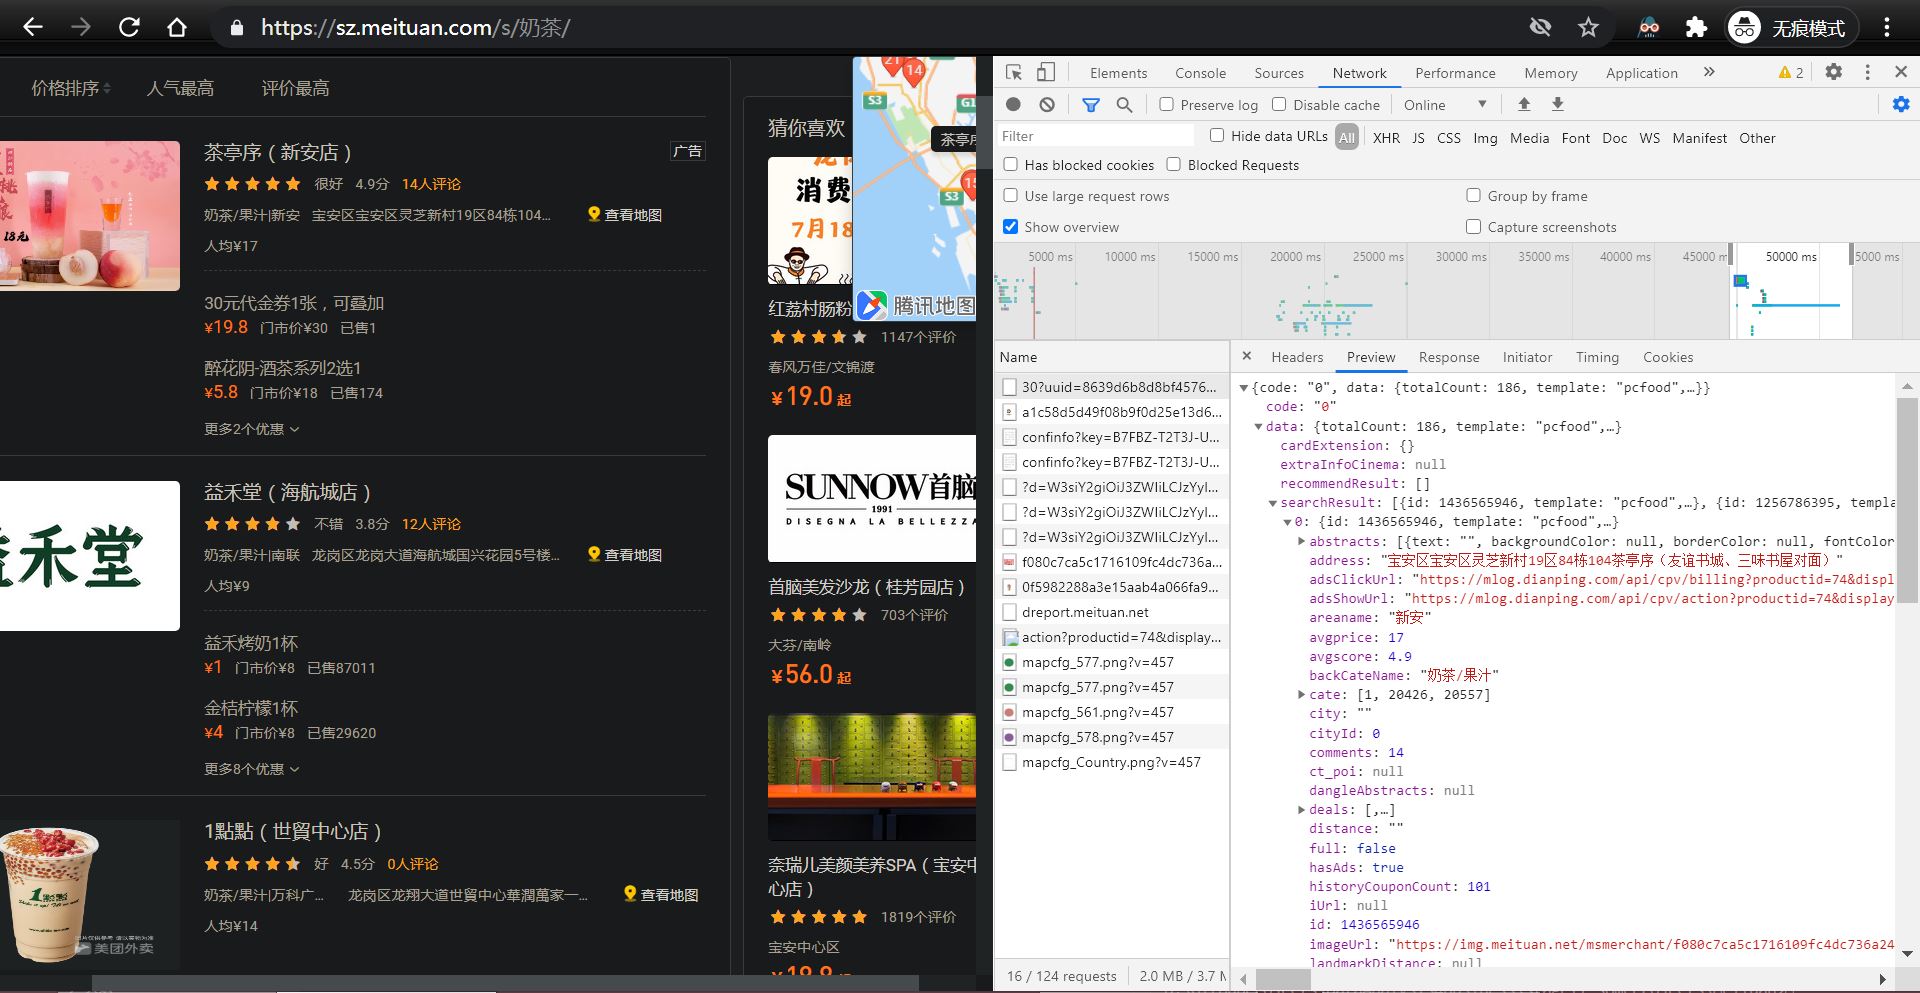Open 14人评论 for 茶亭序
Screen dimensions: 1920x993
(x=431, y=184)
